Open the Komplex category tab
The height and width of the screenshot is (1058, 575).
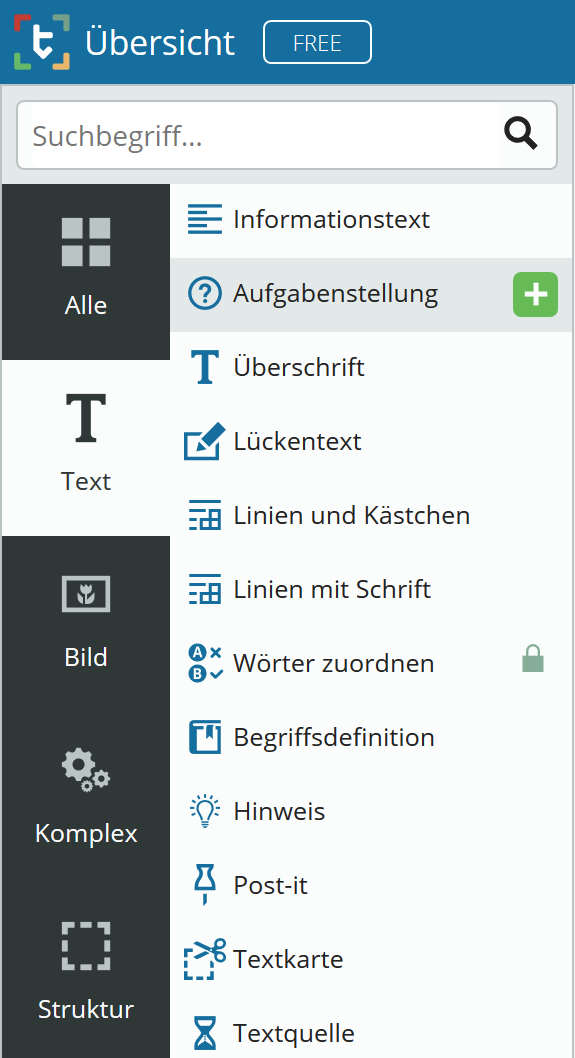tap(86, 800)
